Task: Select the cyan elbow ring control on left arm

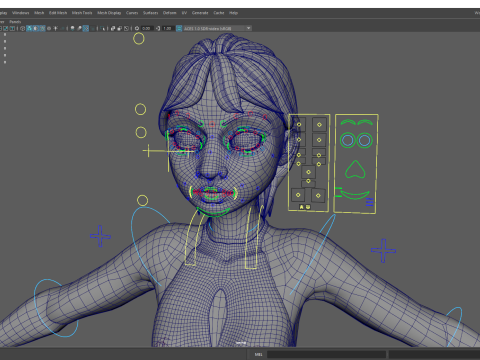Action: coord(56,308)
